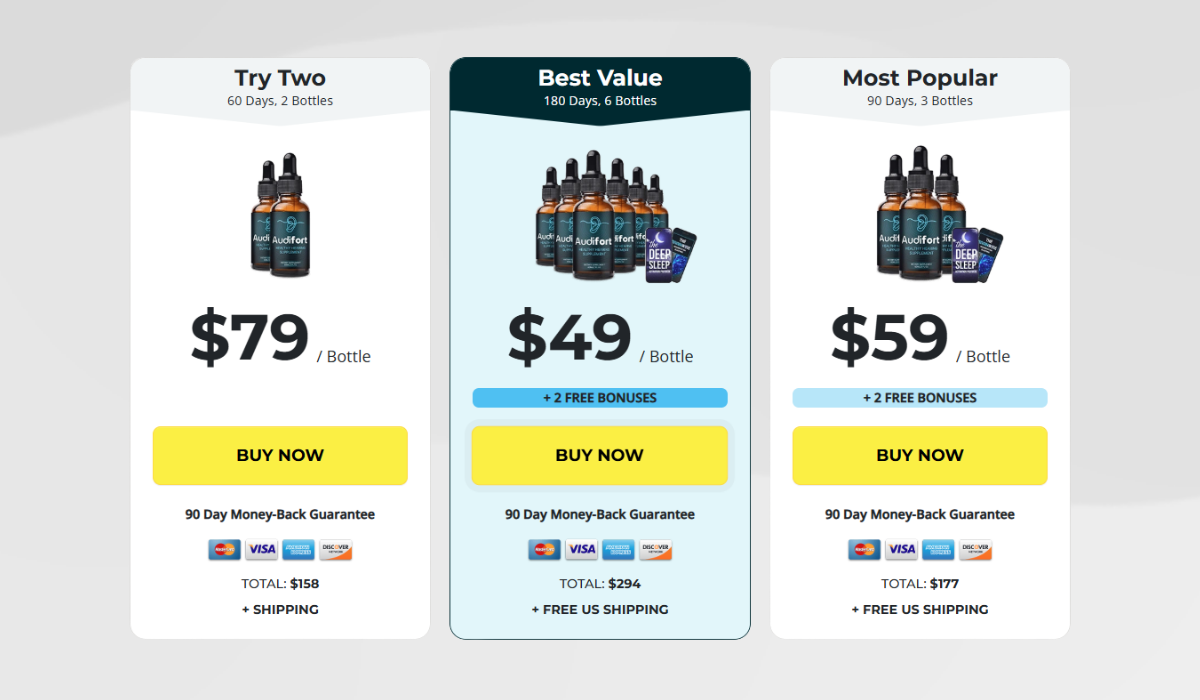Click Visa icon in Try Two card
Screen dimensions: 1200x700
(x=262, y=549)
